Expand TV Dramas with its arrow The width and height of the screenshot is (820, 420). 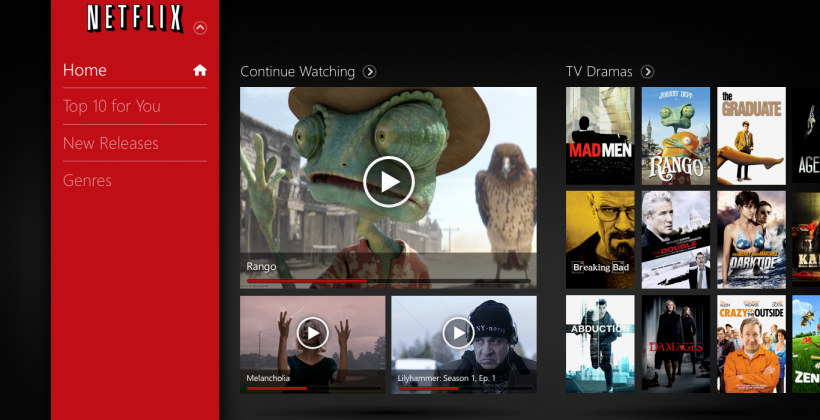647,72
